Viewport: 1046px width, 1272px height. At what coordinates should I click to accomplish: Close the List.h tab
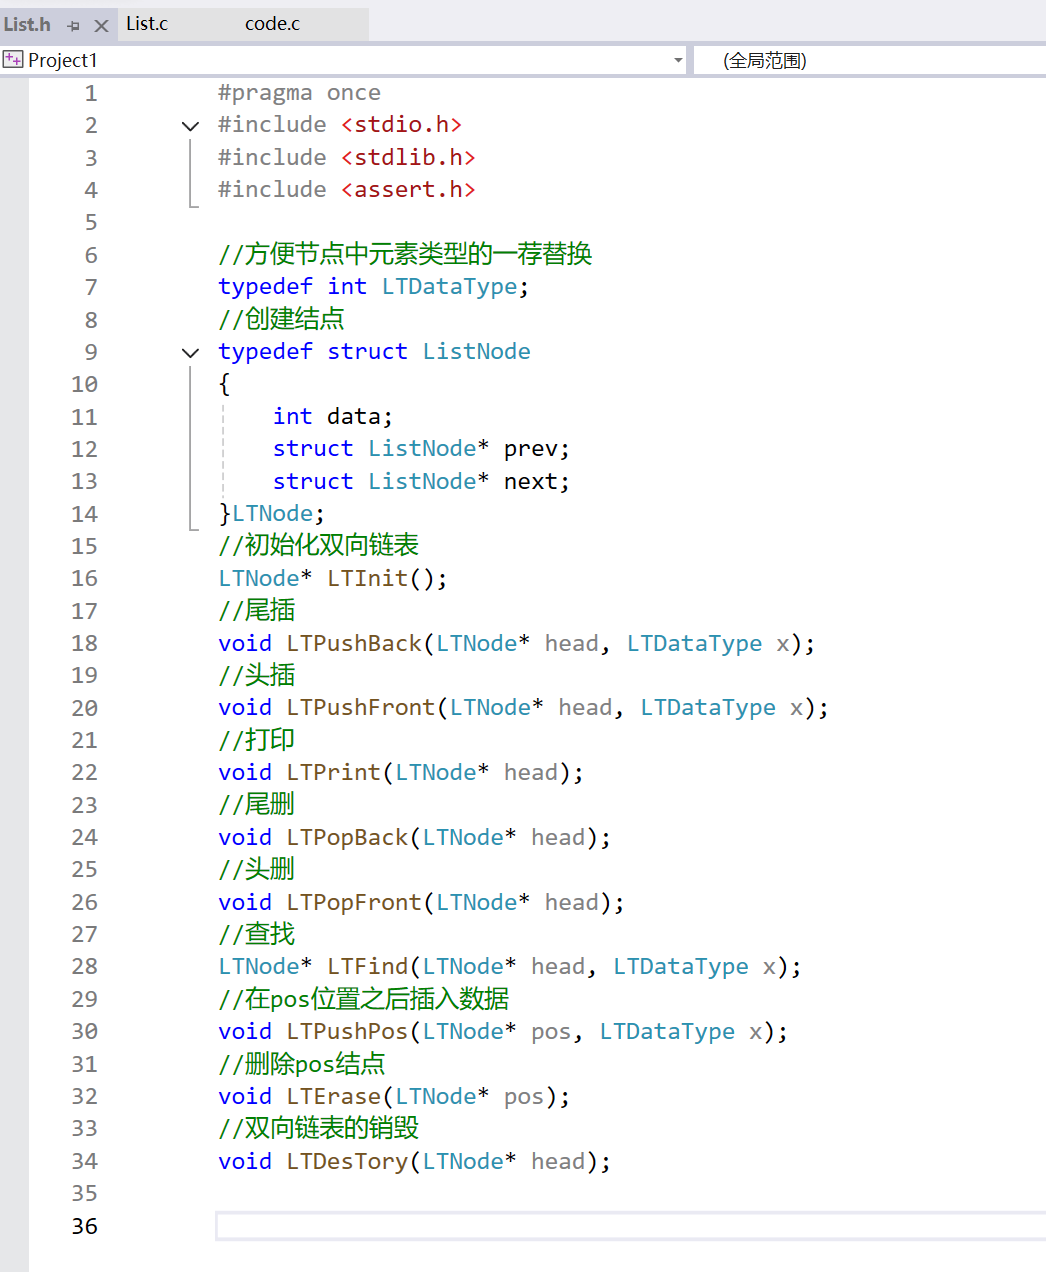101,25
